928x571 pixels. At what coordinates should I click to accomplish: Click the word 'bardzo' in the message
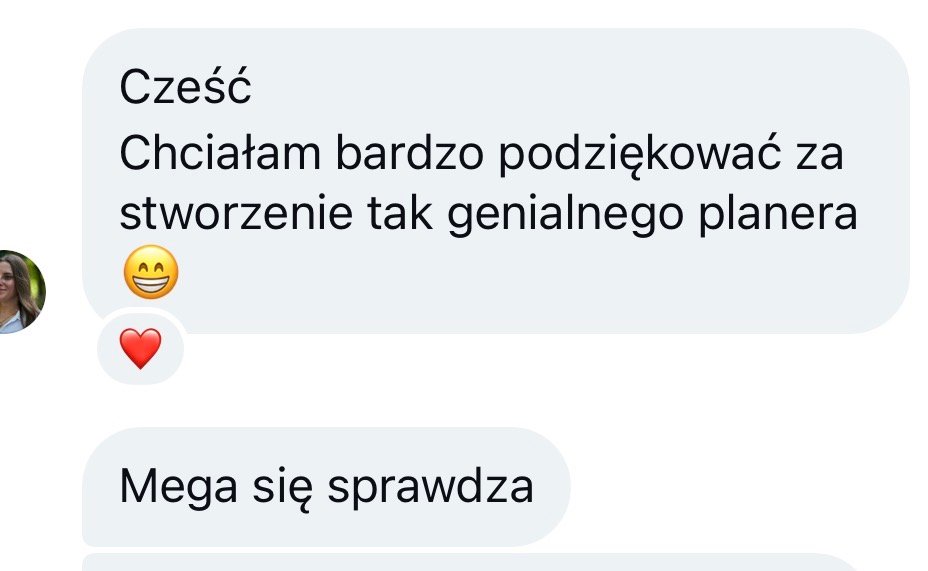click(410, 153)
